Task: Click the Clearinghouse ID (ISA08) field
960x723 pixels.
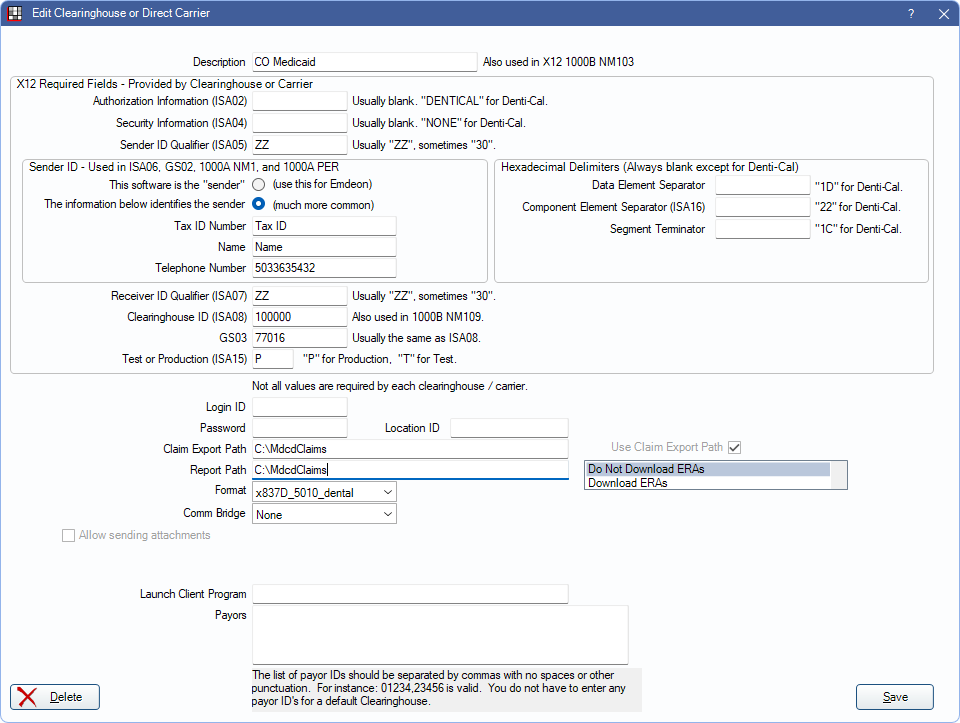Action: (299, 317)
